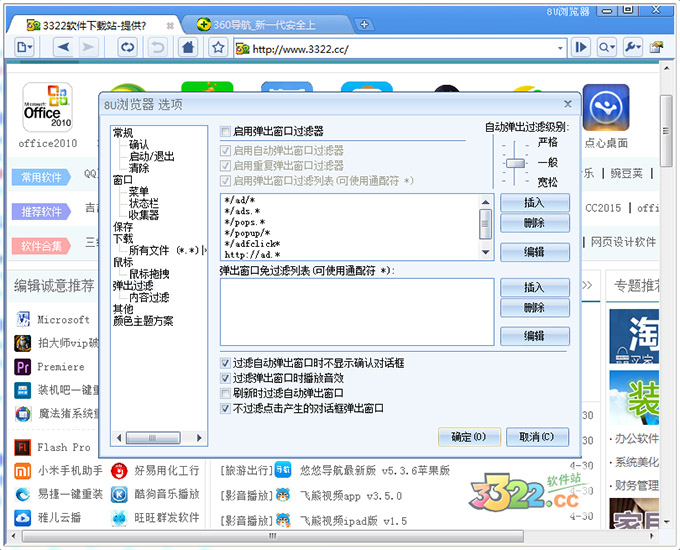This screenshot has height=550, width=680.
Task: Click the go/play button beside address bar
Action: (581, 47)
